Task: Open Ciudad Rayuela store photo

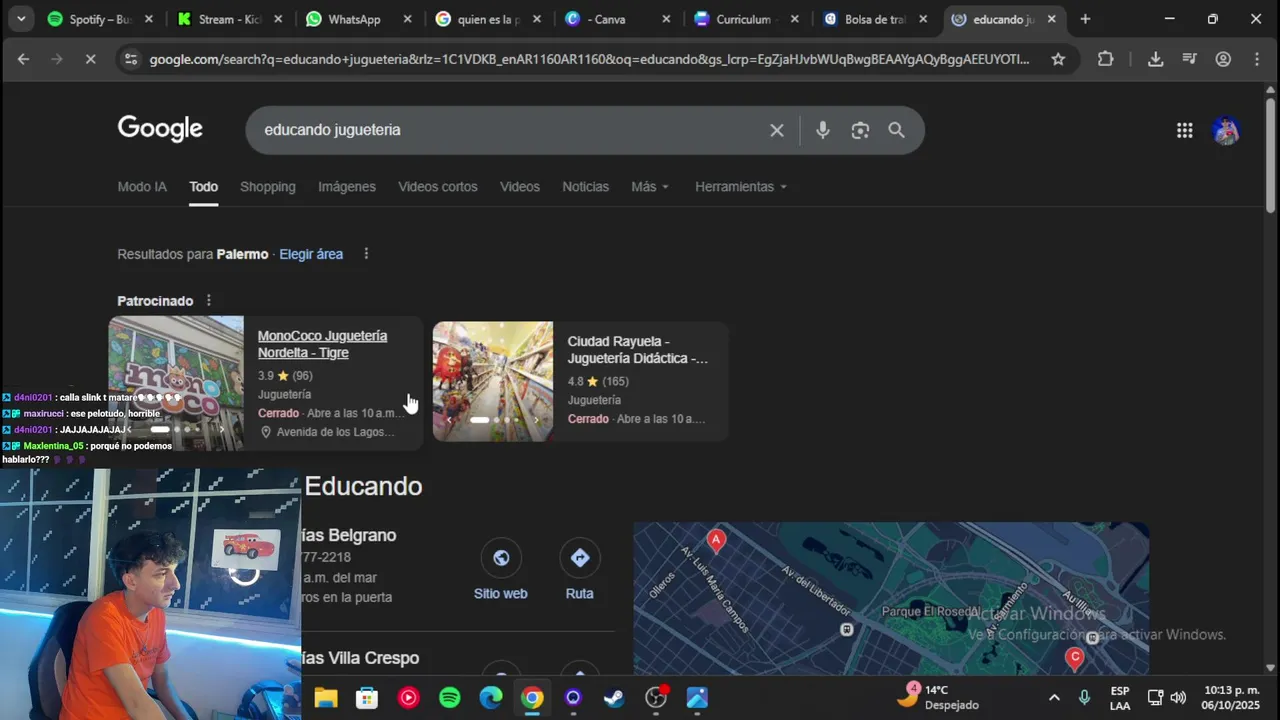Action: tap(493, 381)
